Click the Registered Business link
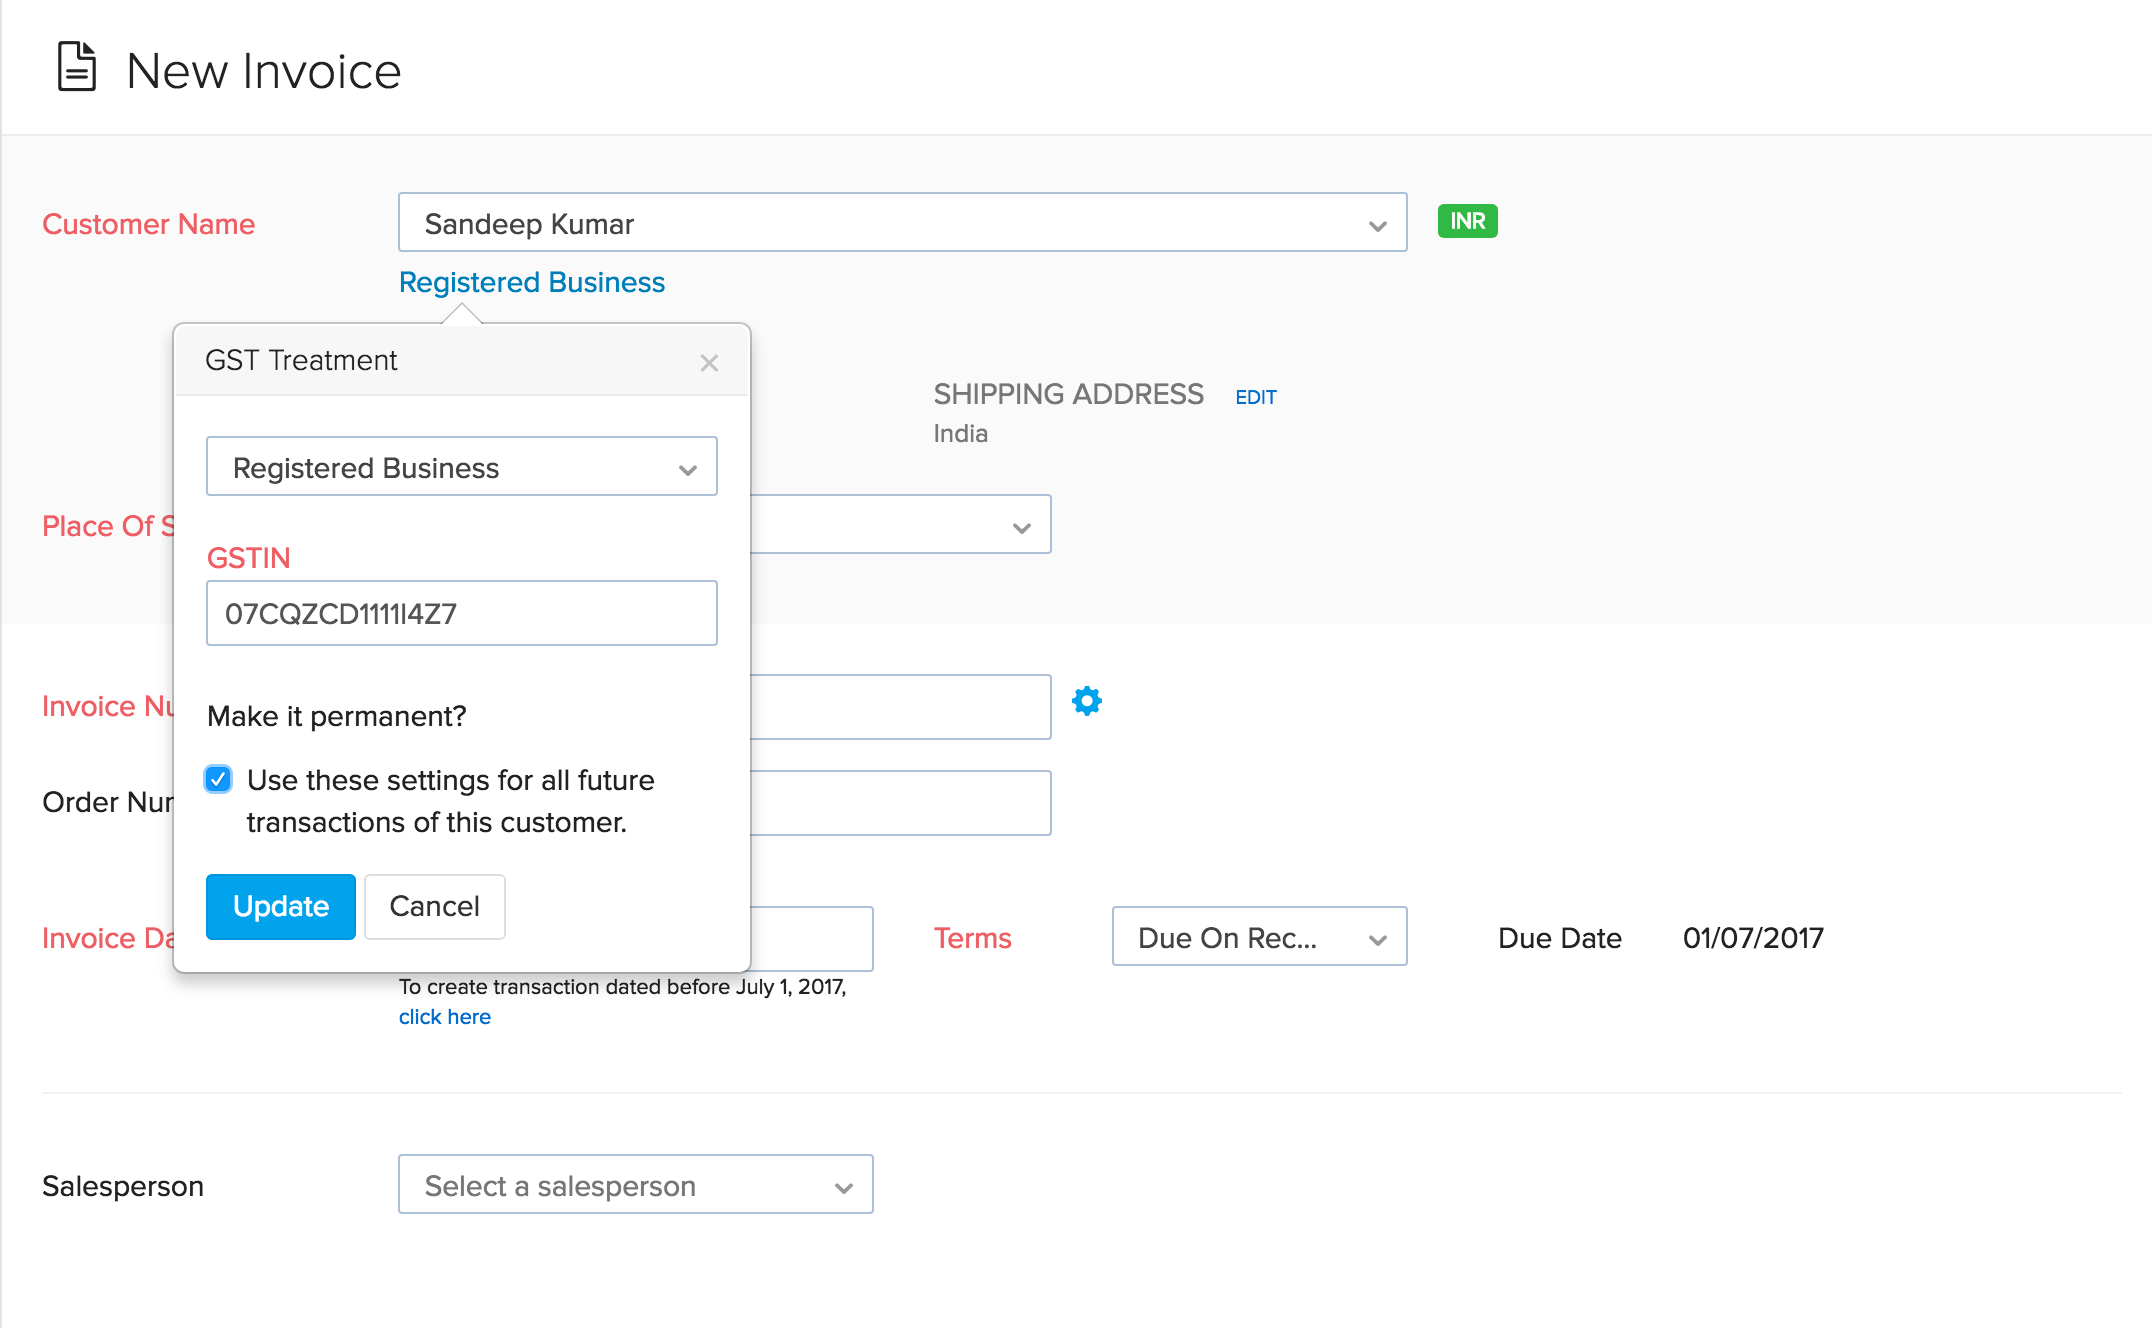The width and height of the screenshot is (2152, 1328). 531,283
